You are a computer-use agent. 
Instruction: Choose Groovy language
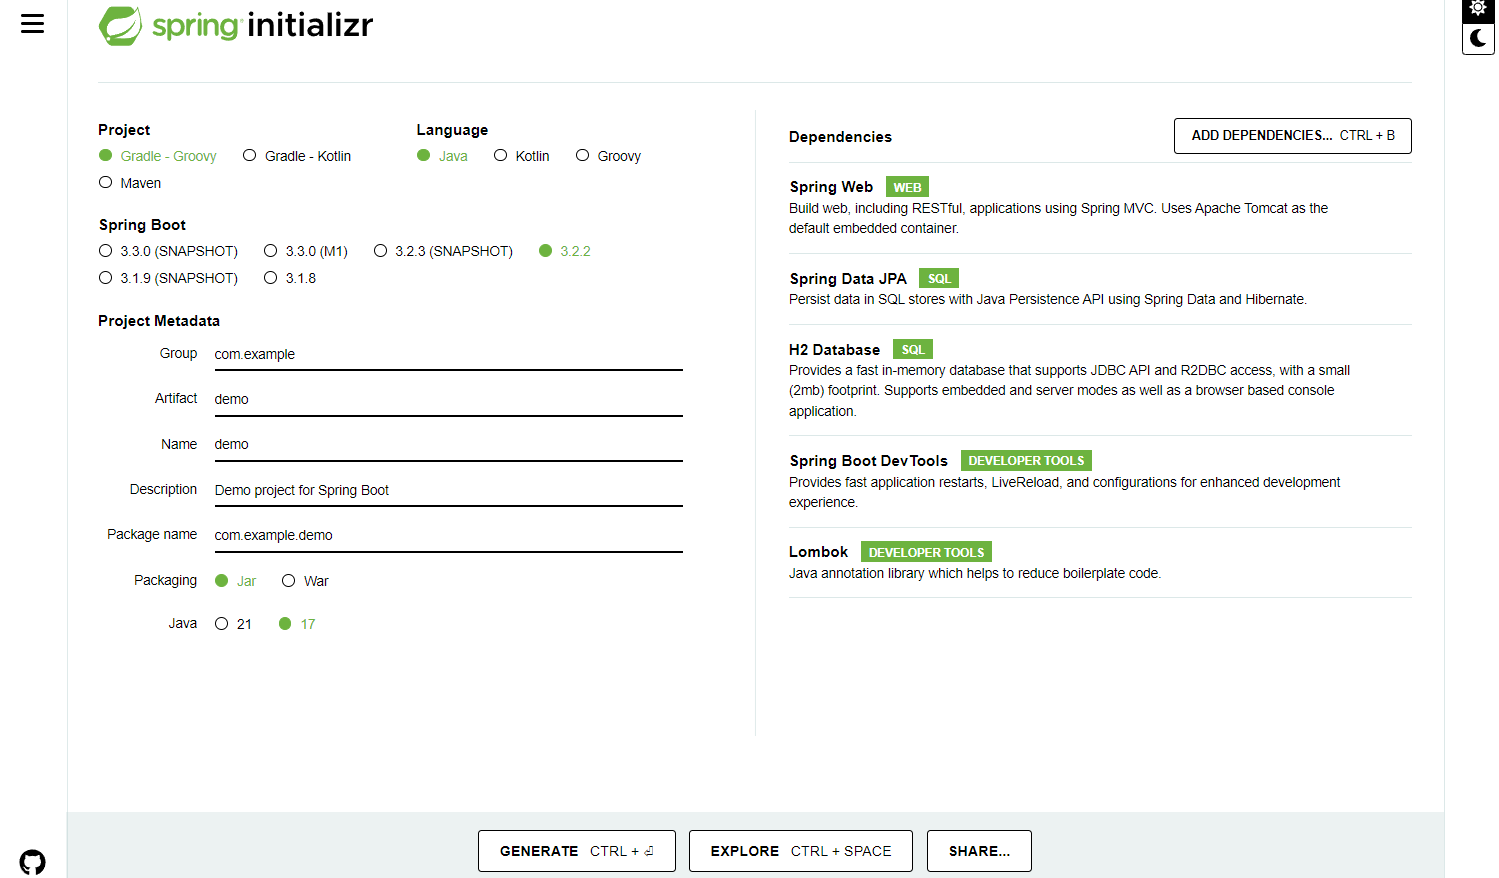608,156
